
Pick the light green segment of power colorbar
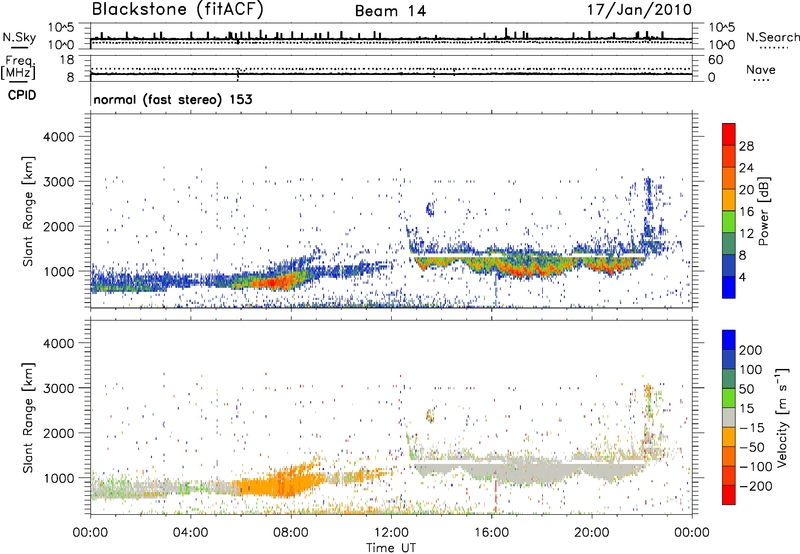pos(729,222)
